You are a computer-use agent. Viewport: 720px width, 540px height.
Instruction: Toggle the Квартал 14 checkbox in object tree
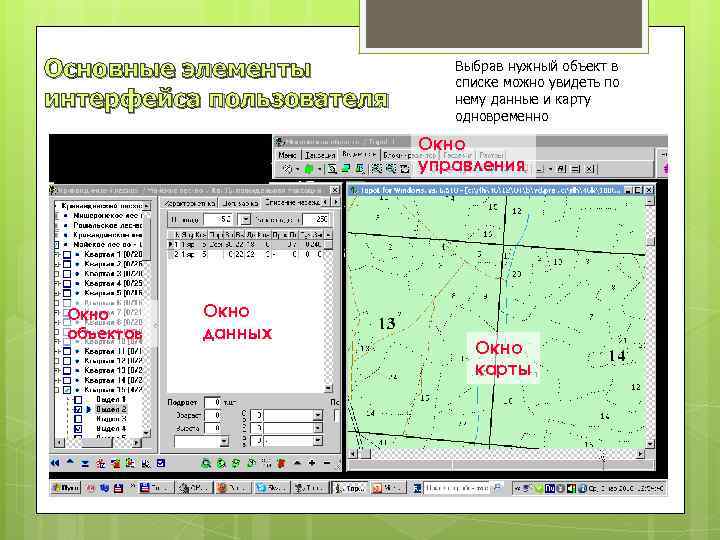tap(67, 380)
